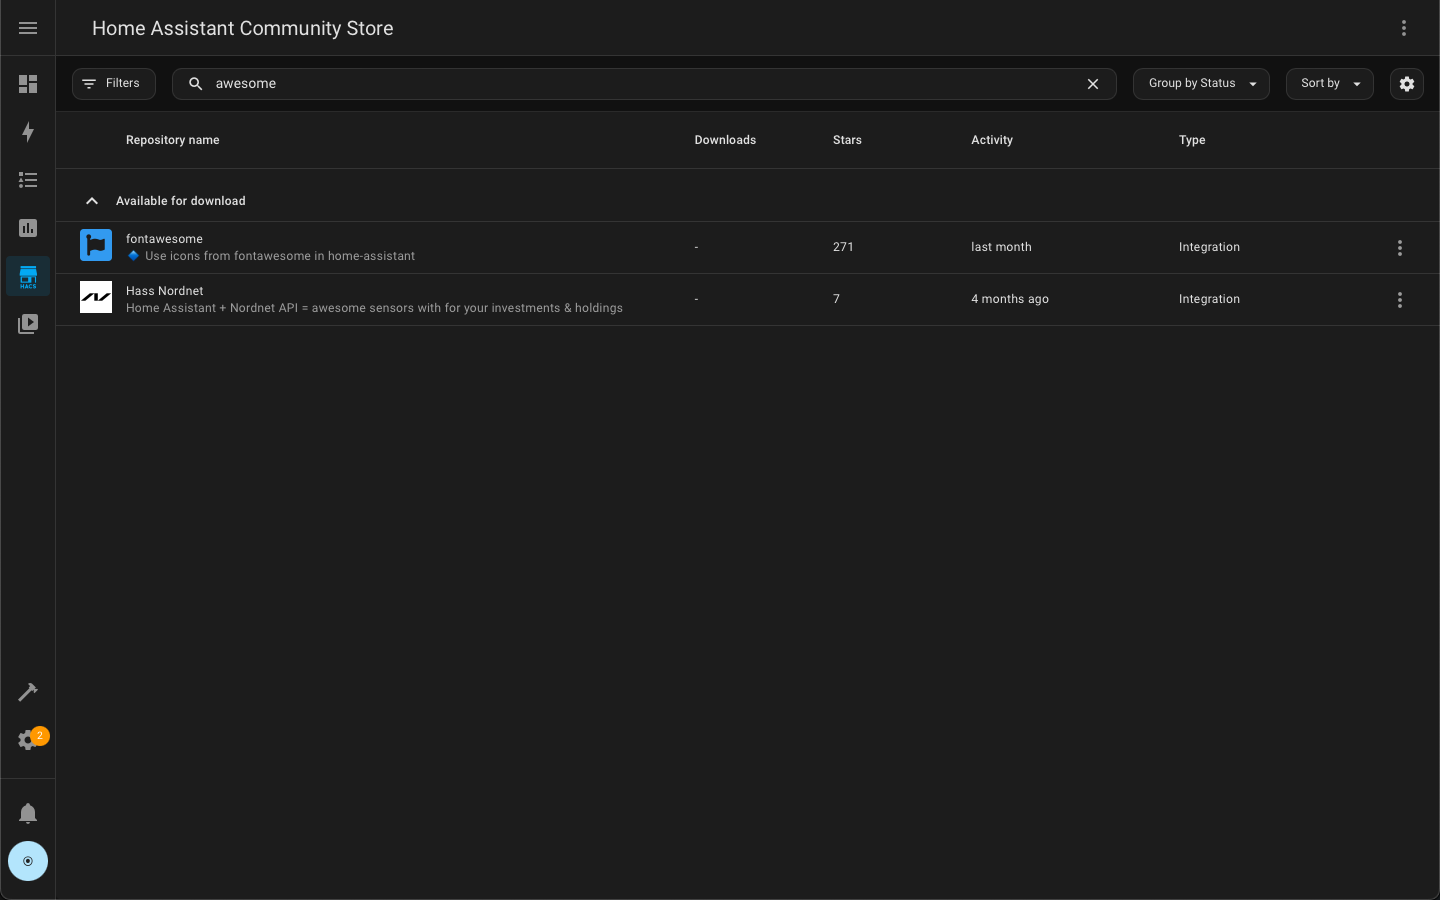
Task: Open the Sort by dropdown
Action: point(1329,84)
